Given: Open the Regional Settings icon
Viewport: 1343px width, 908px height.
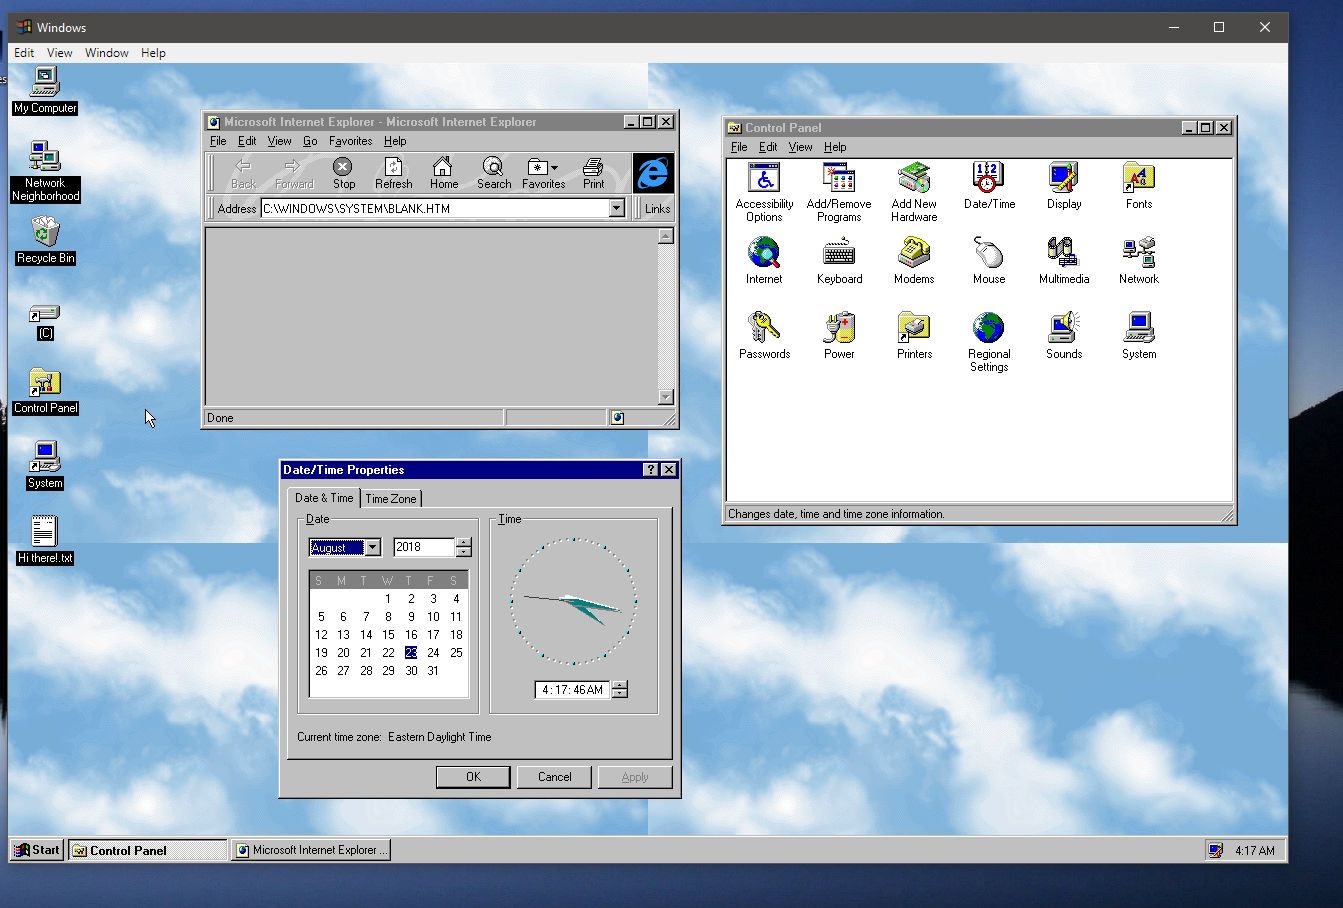Looking at the screenshot, I should [989, 341].
